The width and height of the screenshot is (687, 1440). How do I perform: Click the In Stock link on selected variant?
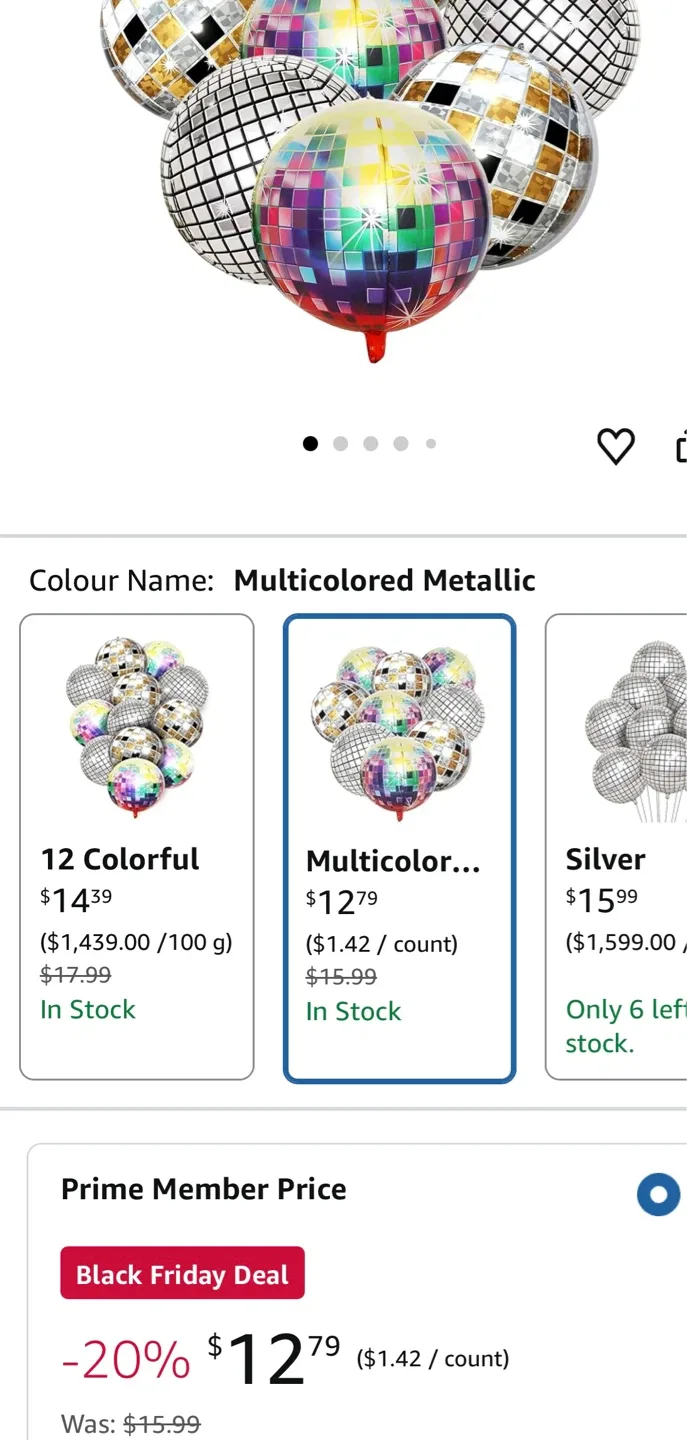pos(353,1011)
